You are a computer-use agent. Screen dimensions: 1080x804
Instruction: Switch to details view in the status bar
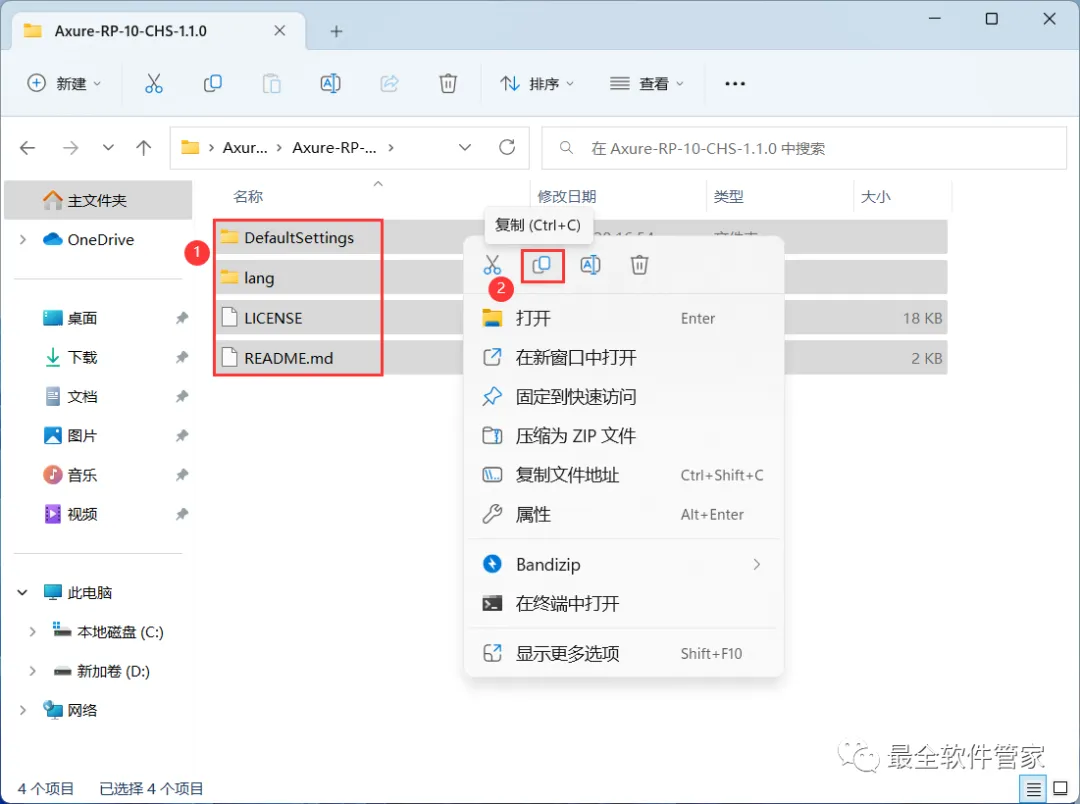click(1033, 789)
